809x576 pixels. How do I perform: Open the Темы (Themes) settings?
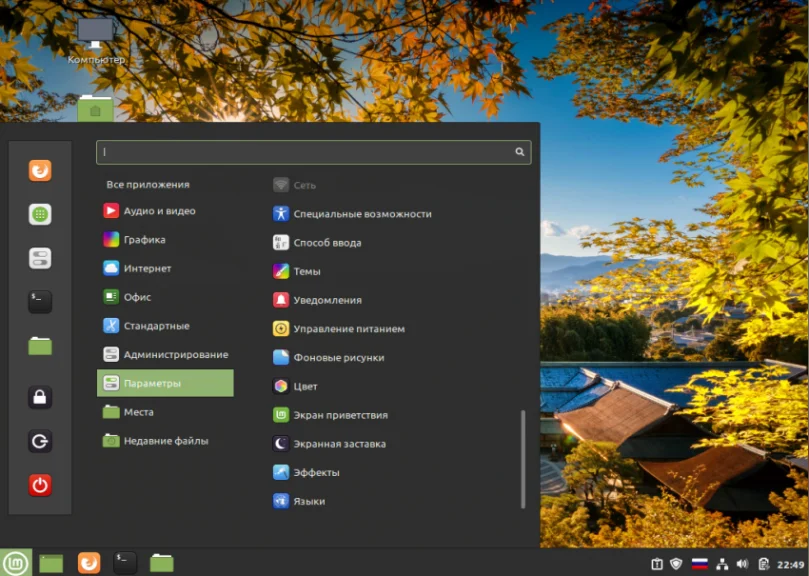[306, 271]
